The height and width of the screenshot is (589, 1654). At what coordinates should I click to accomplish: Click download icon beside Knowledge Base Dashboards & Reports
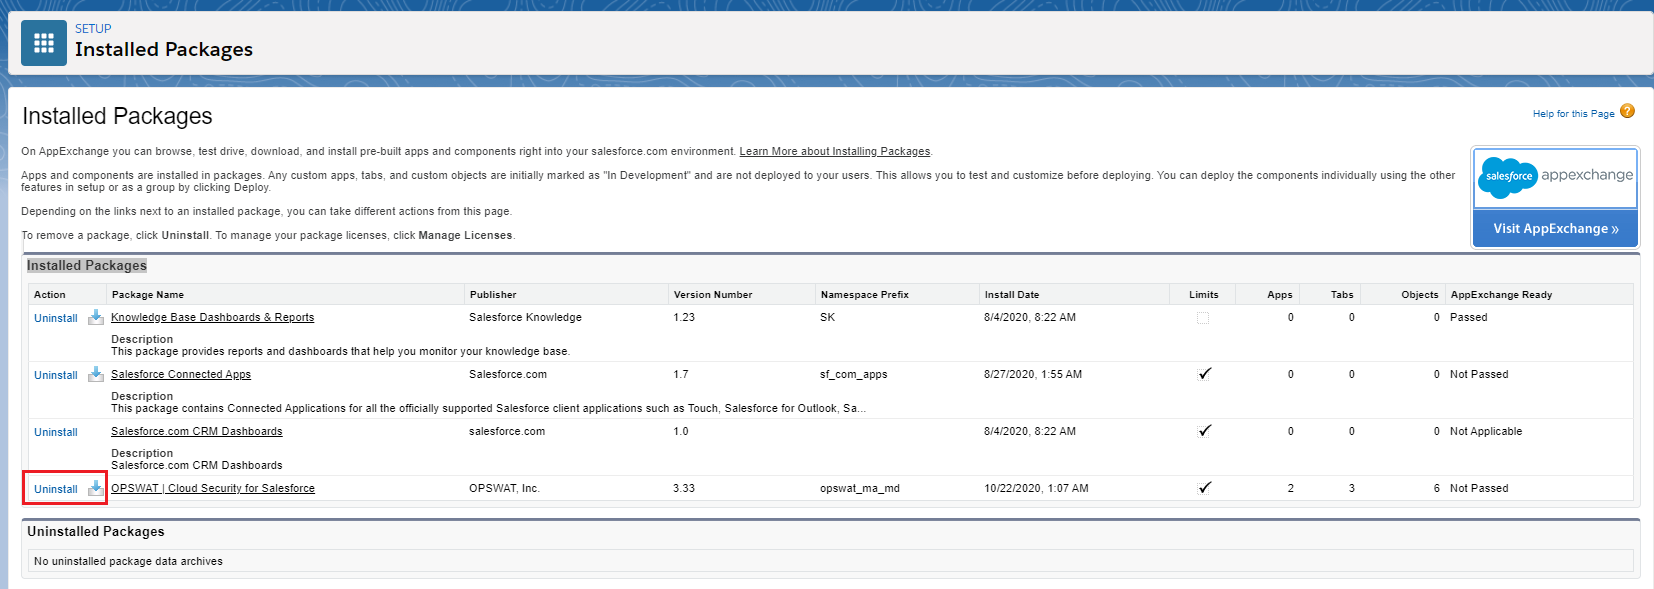click(96, 317)
